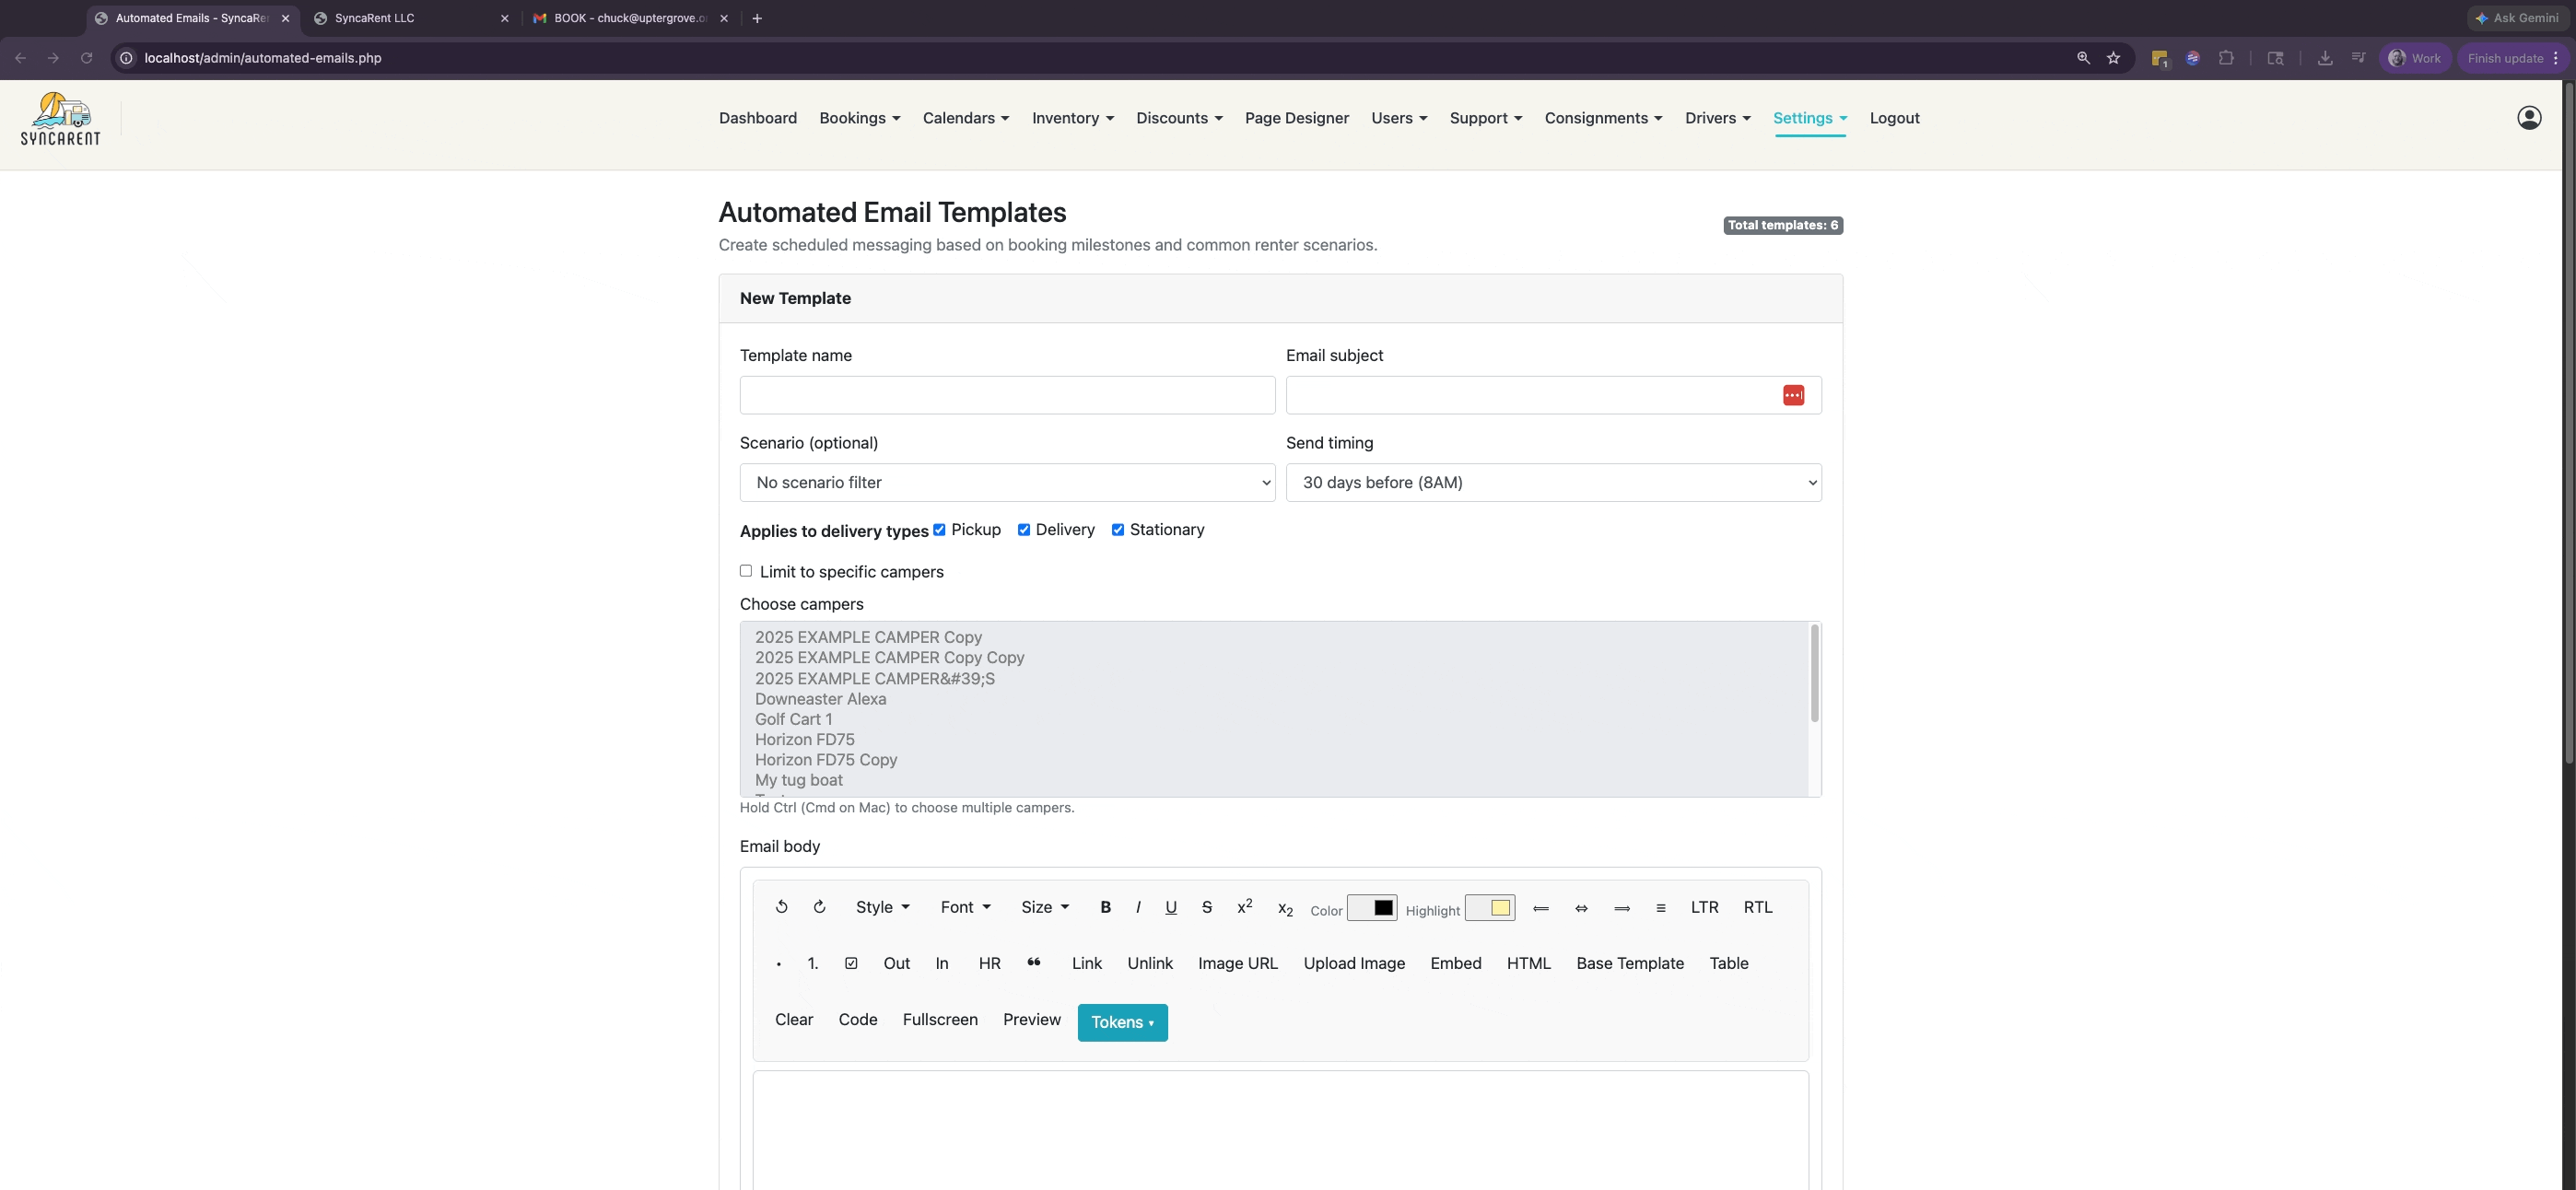The image size is (2576, 1190).
Task: Open the Settings menu
Action: click(1810, 118)
